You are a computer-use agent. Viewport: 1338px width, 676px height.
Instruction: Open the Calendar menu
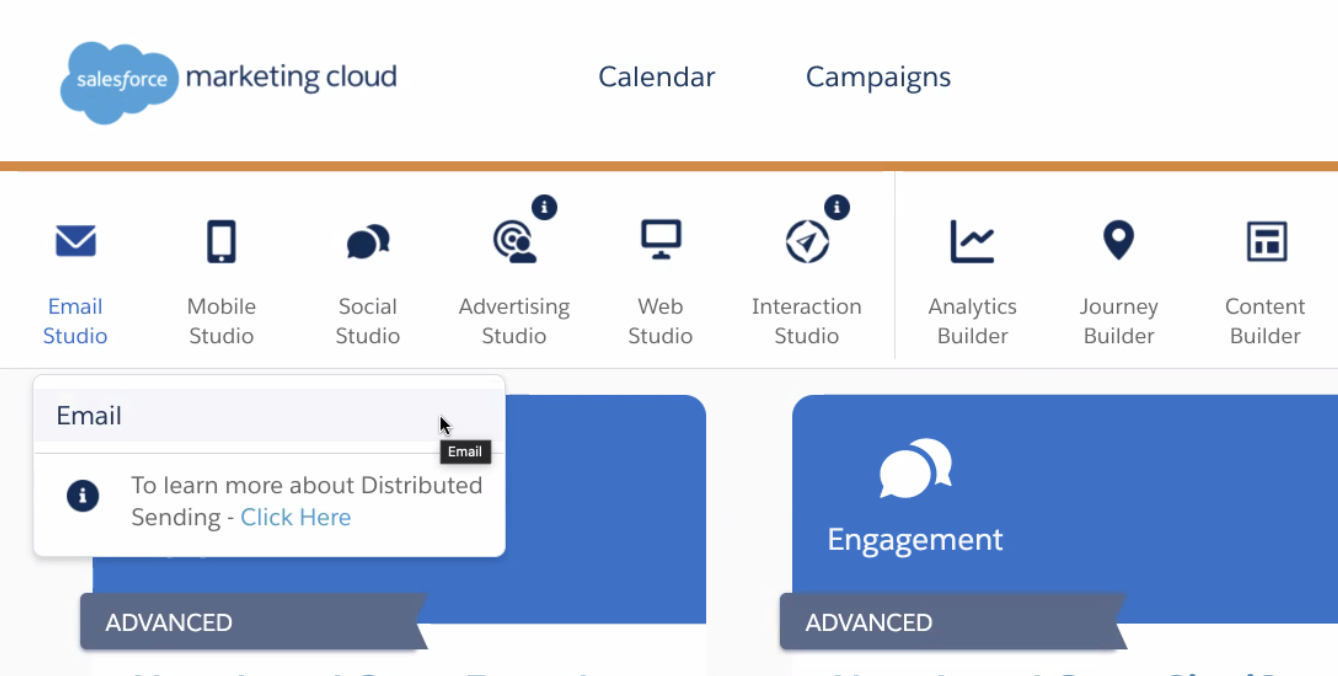coord(657,77)
